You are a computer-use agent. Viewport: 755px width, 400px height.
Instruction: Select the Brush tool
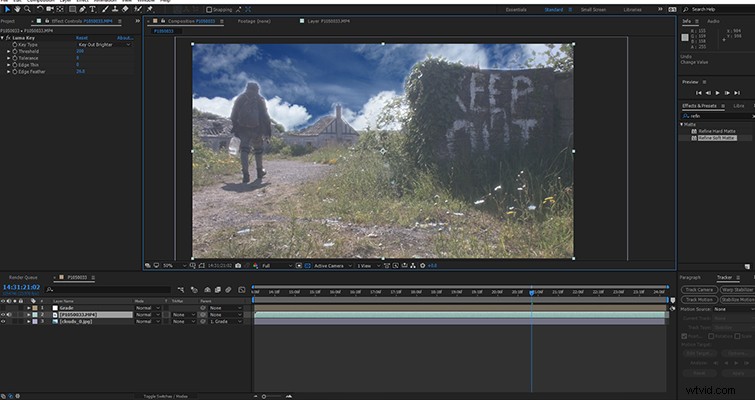click(105, 9)
